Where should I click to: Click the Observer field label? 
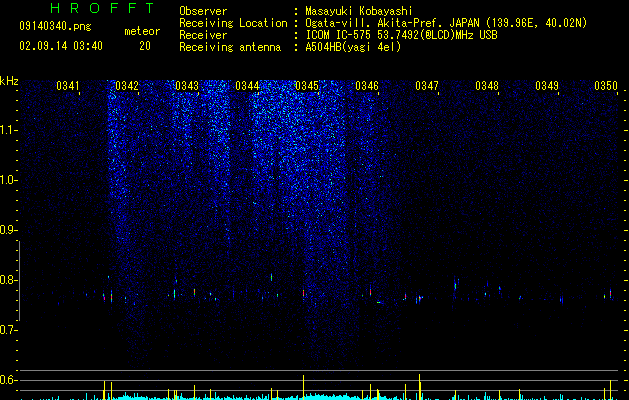pos(203,11)
